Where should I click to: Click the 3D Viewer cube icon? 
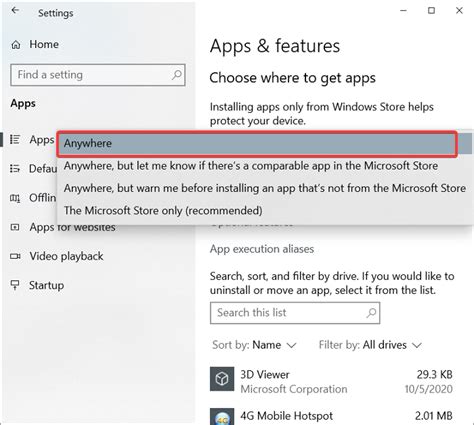[x=222, y=379]
